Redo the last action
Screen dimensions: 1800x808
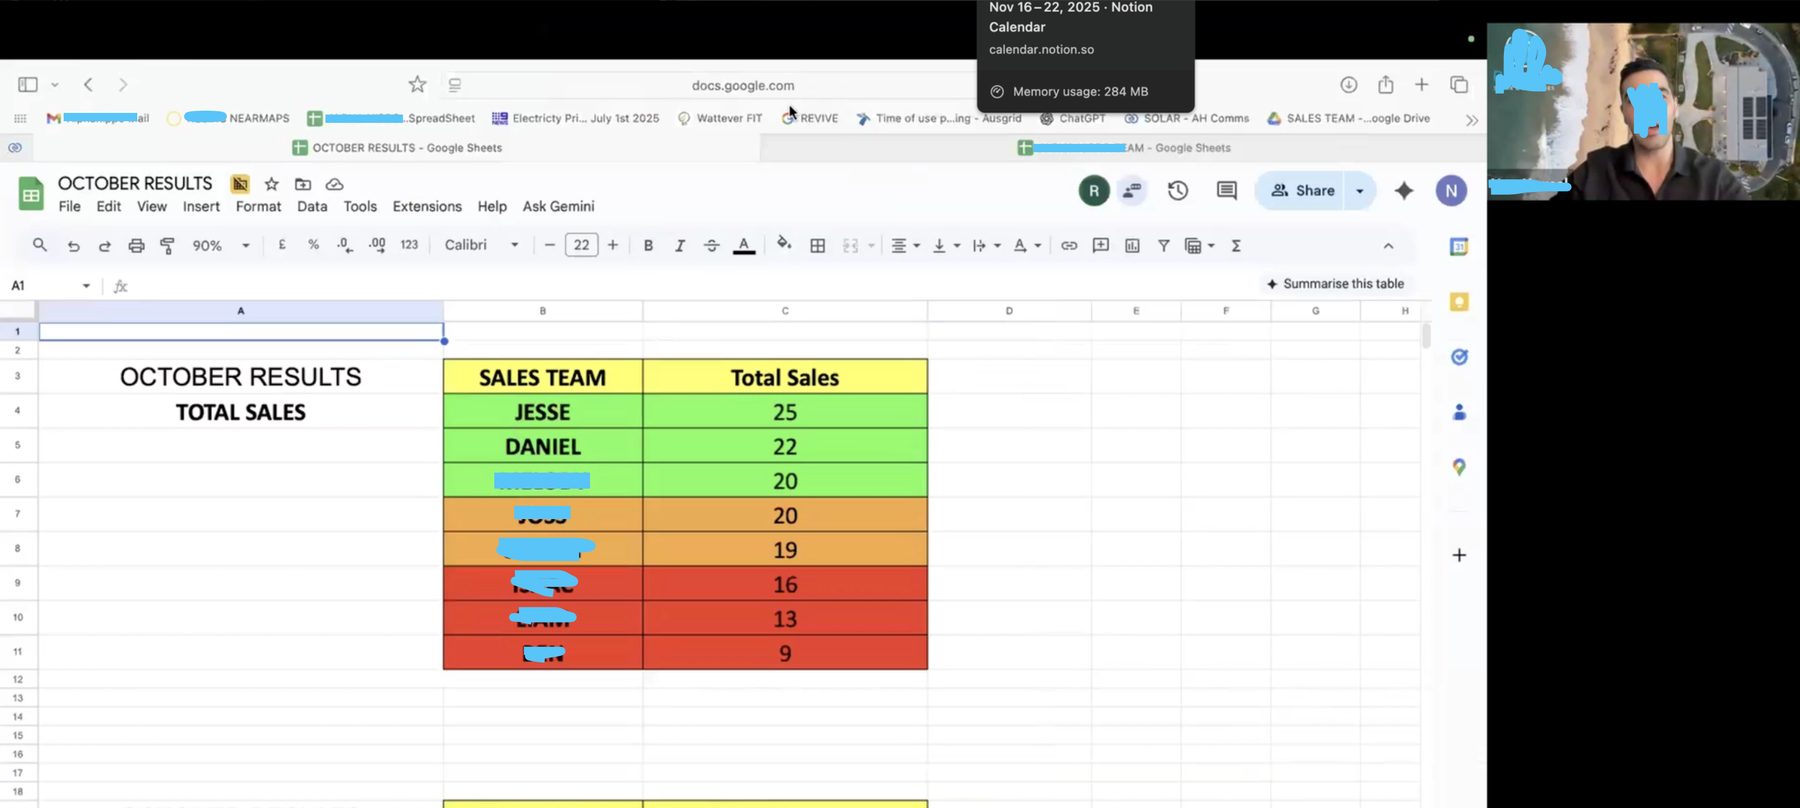[x=104, y=246]
